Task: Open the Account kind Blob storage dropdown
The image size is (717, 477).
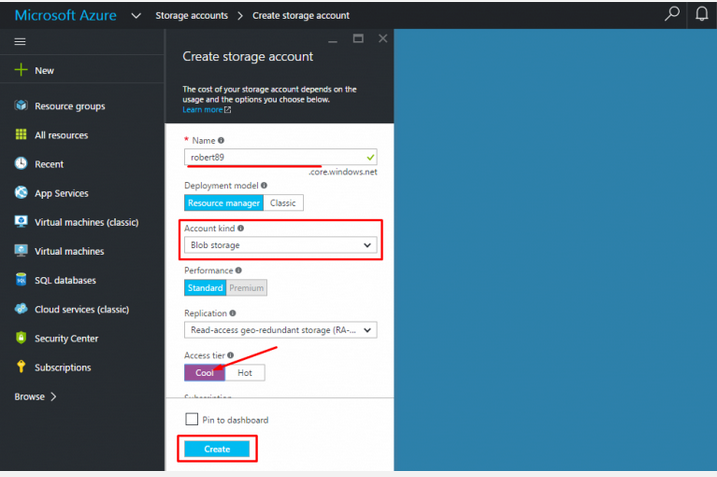Action: (280, 245)
